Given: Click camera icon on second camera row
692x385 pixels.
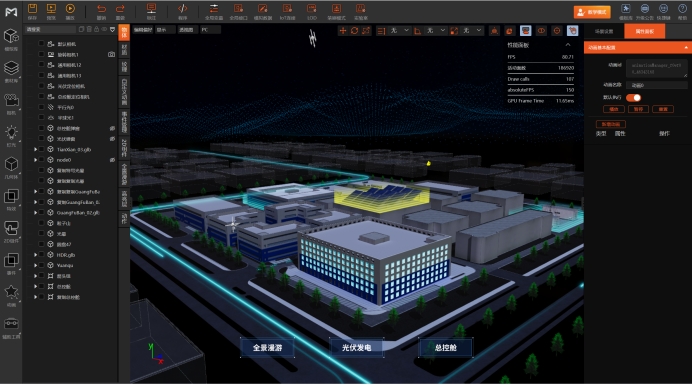Looking at the screenshot, I should tap(111, 54).
